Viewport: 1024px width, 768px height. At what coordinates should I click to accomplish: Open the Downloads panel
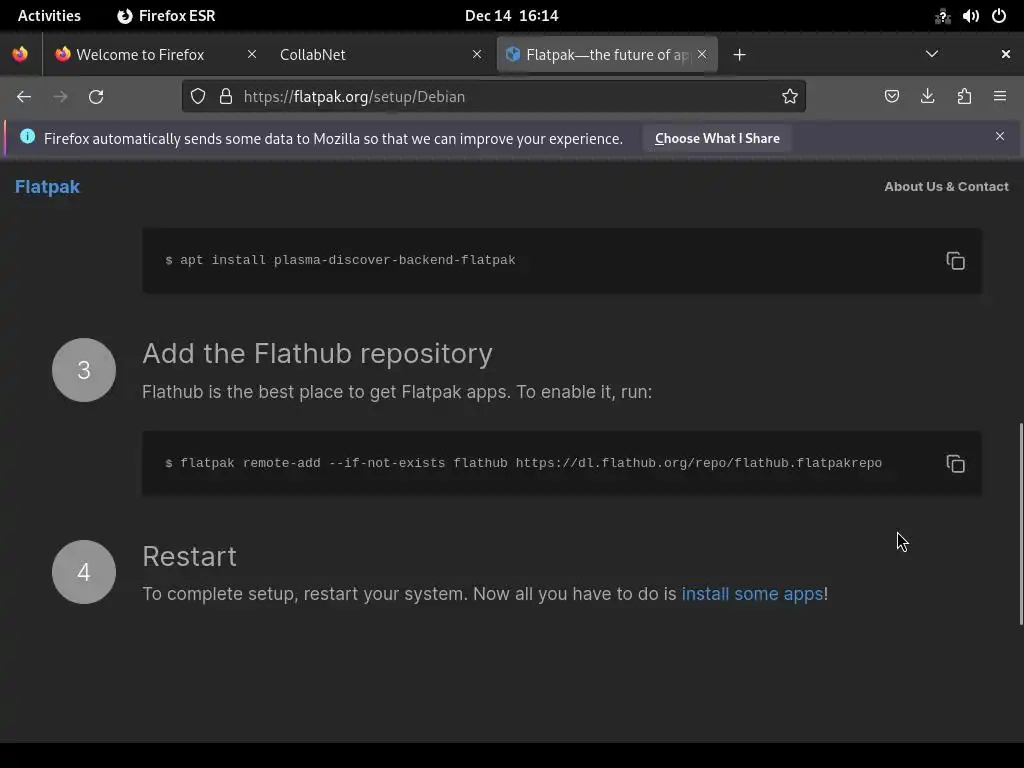tap(928, 96)
